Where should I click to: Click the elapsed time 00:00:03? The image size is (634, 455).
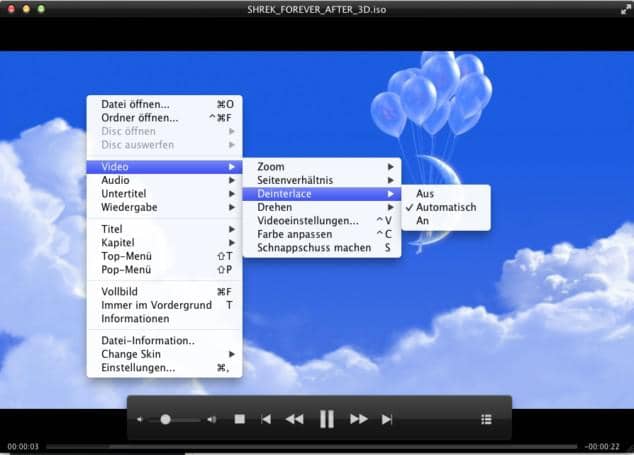coord(23,447)
